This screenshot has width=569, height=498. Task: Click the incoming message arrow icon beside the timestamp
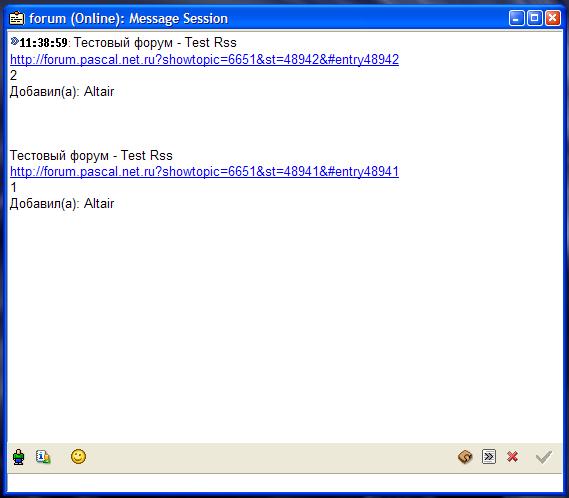tap(14, 41)
